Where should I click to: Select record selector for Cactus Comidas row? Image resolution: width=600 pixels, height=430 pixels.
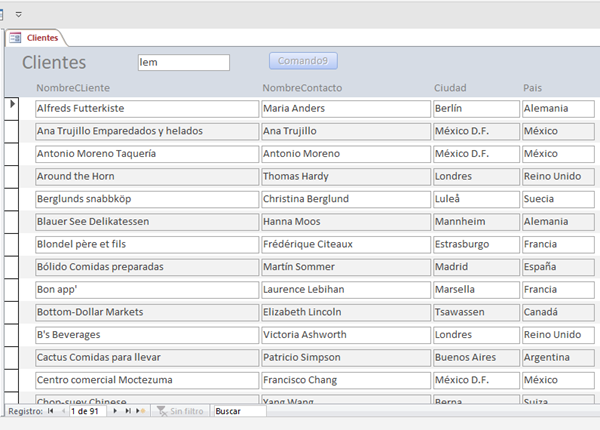(x=12, y=357)
